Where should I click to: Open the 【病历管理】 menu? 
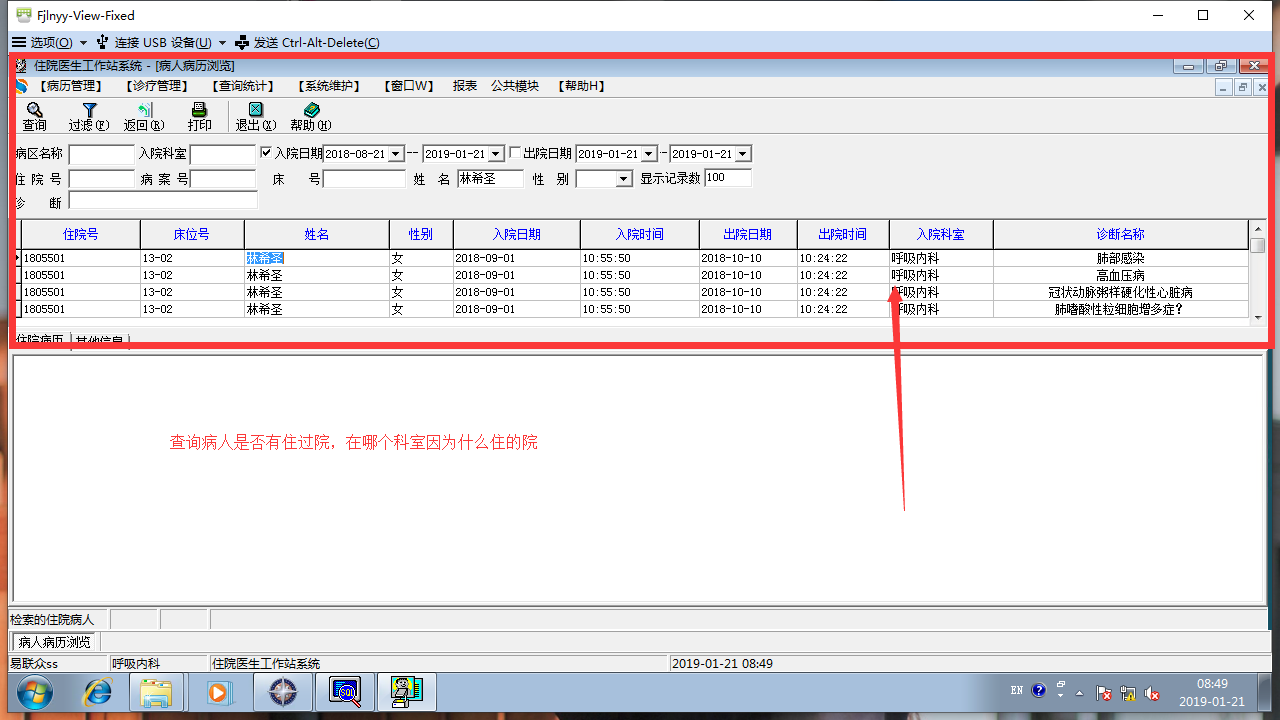point(71,86)
